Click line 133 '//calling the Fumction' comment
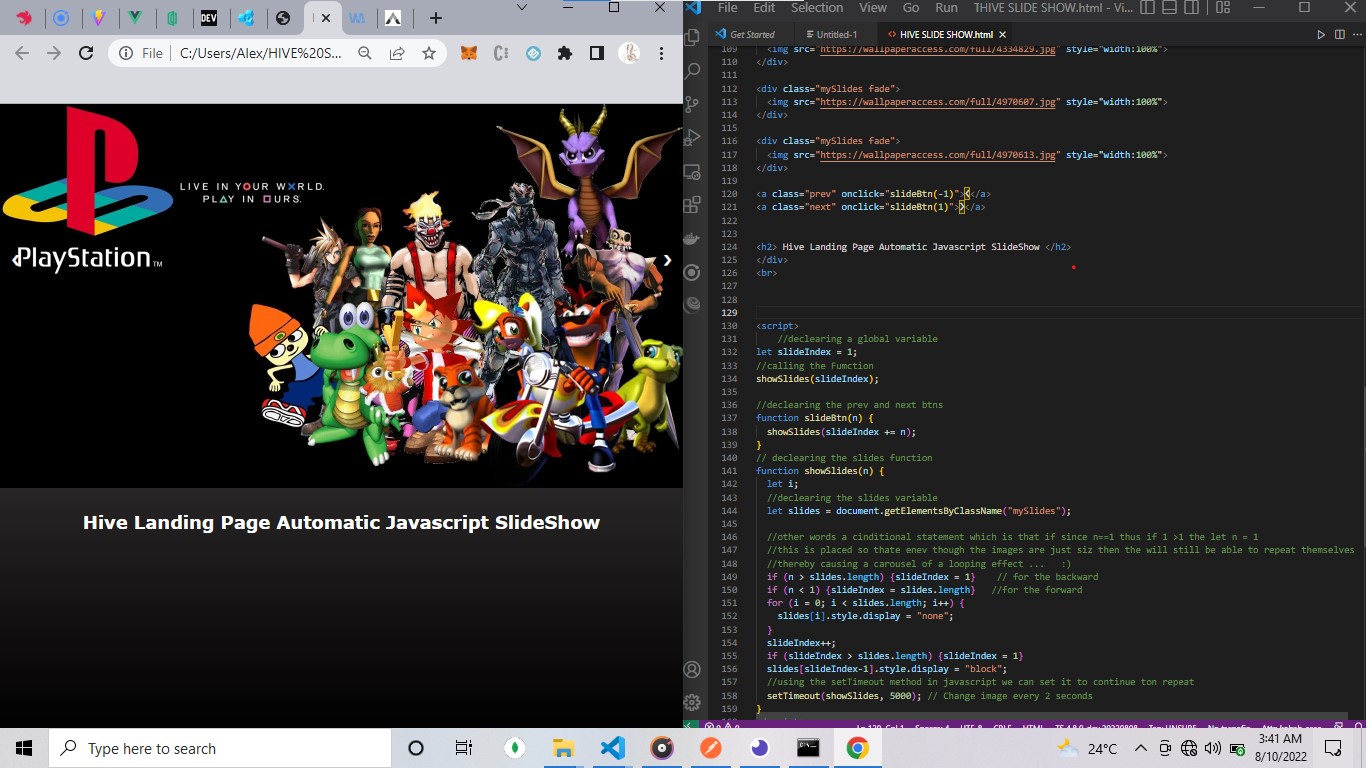1366x768 pixels. click(x=815, y=366)
